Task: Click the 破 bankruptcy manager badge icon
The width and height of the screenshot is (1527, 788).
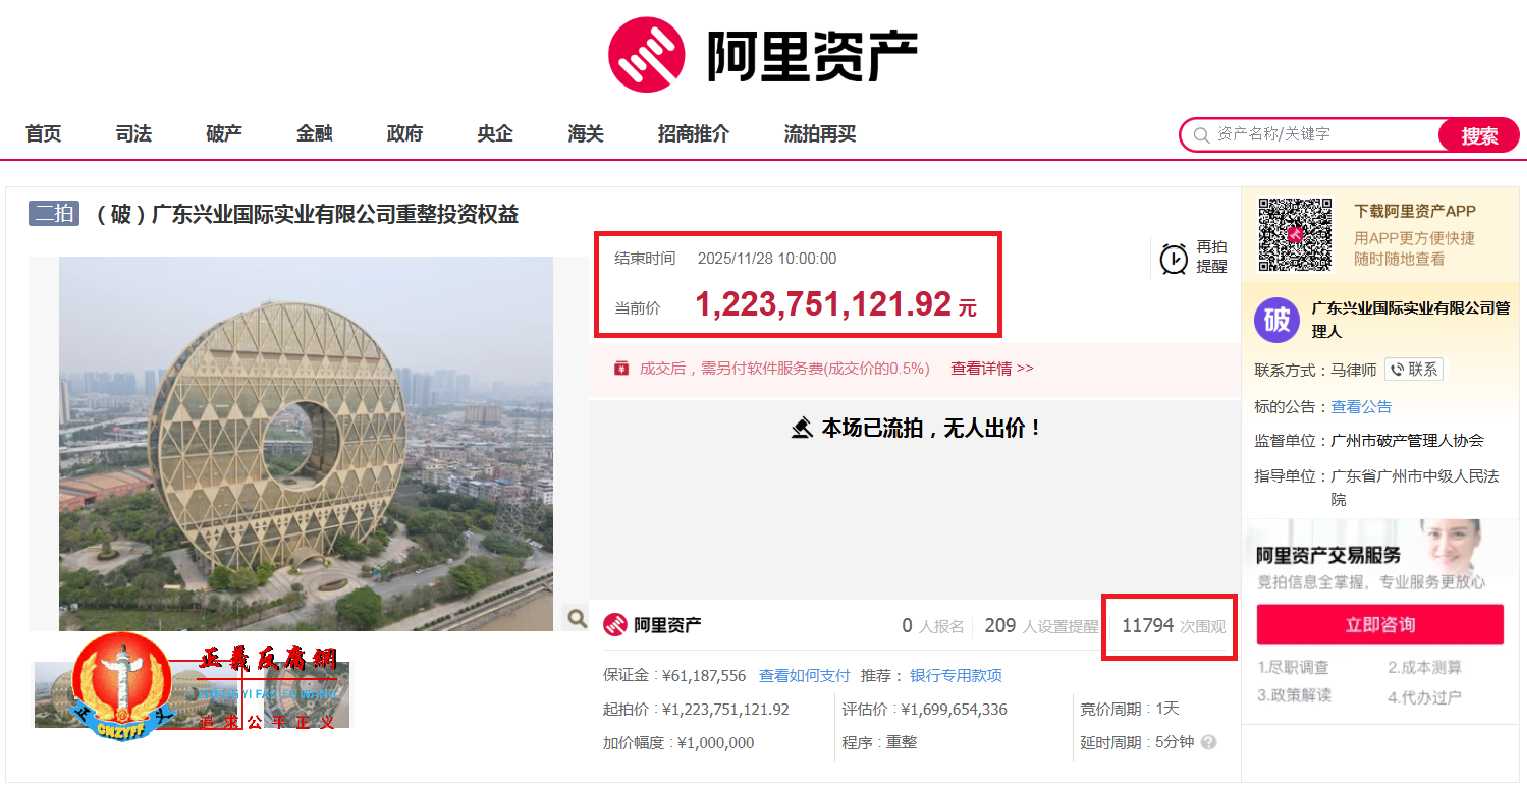Action: coord(1276,319)
